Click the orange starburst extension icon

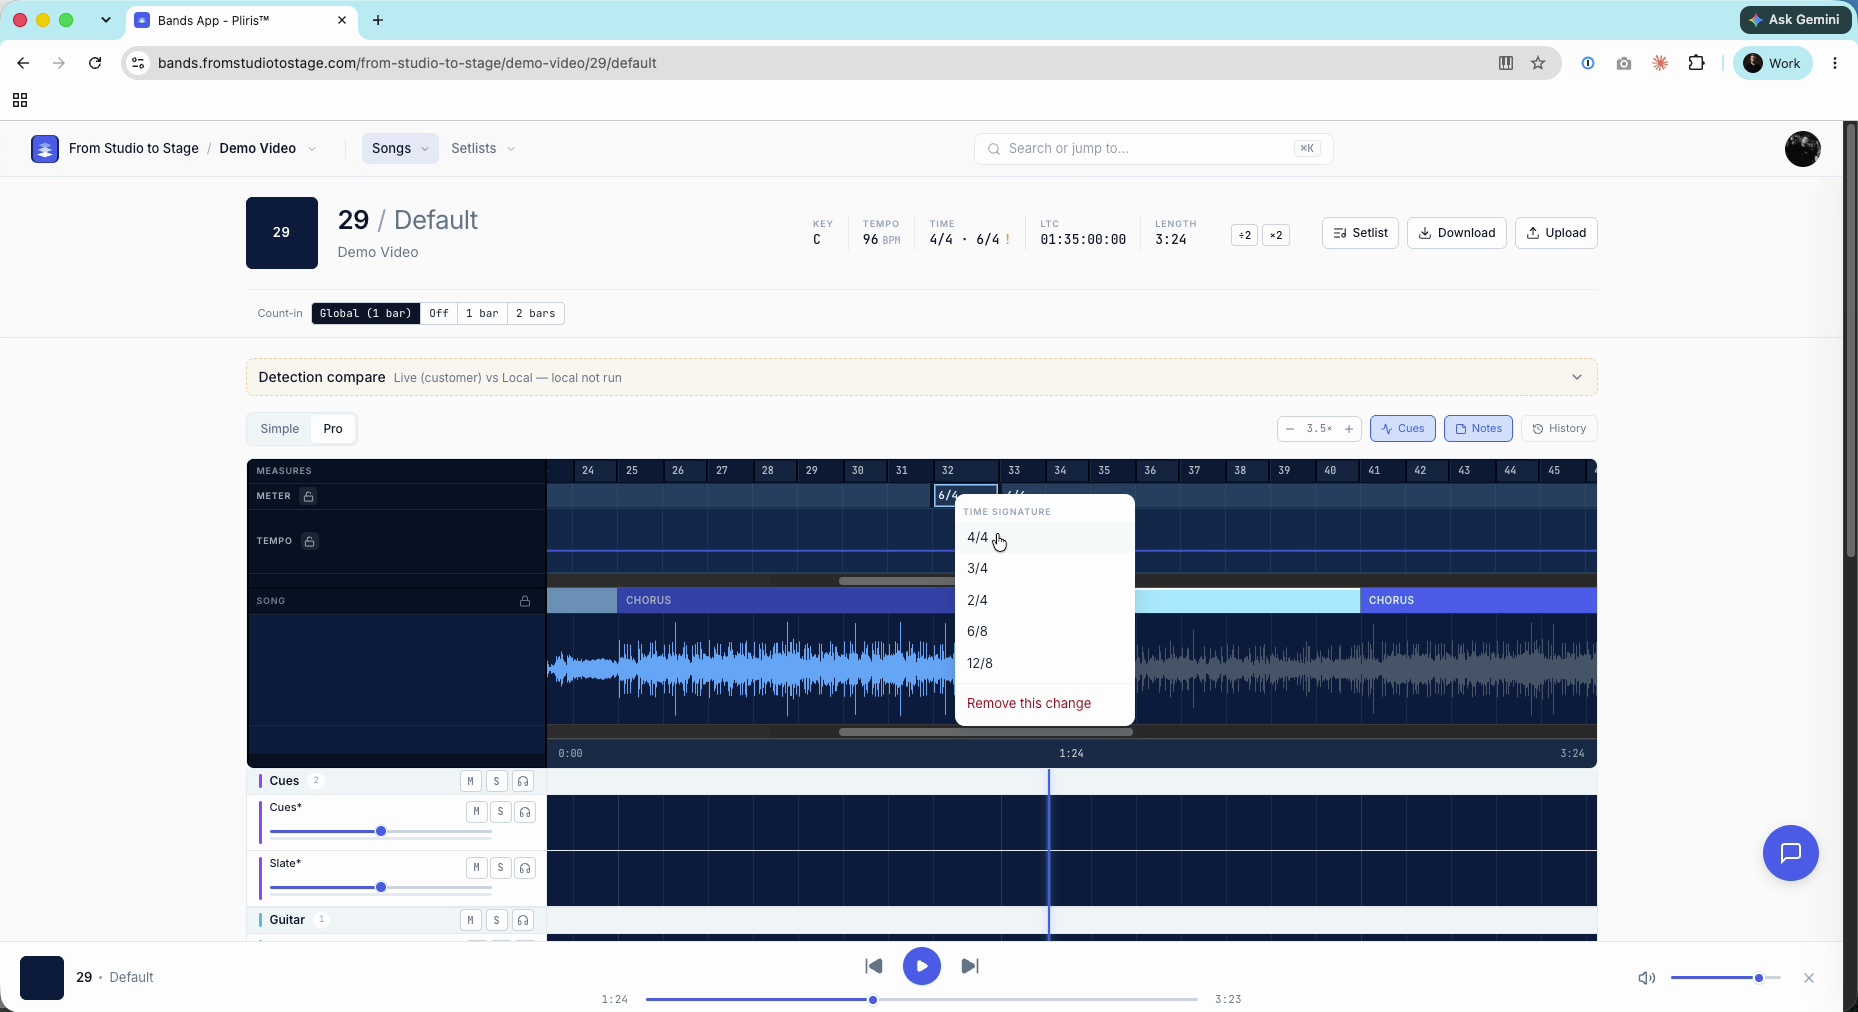[x=1660, y=63]
